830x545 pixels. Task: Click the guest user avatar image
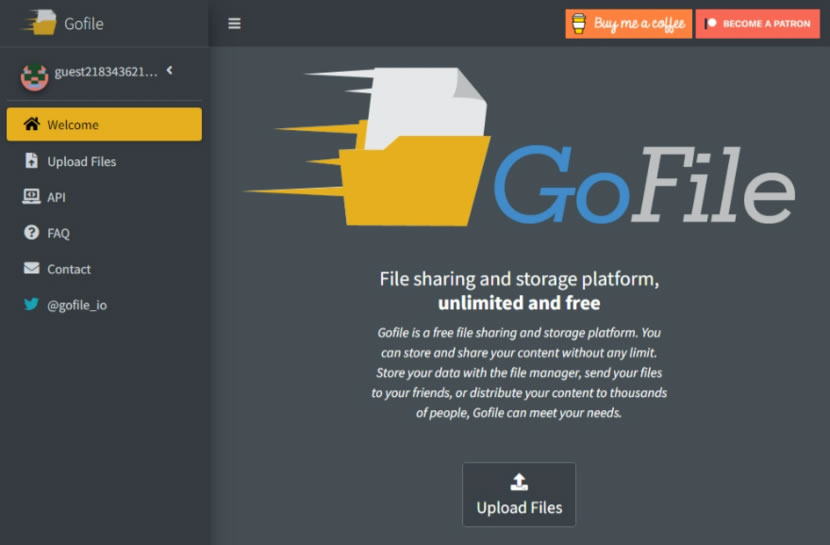[35, 75]
